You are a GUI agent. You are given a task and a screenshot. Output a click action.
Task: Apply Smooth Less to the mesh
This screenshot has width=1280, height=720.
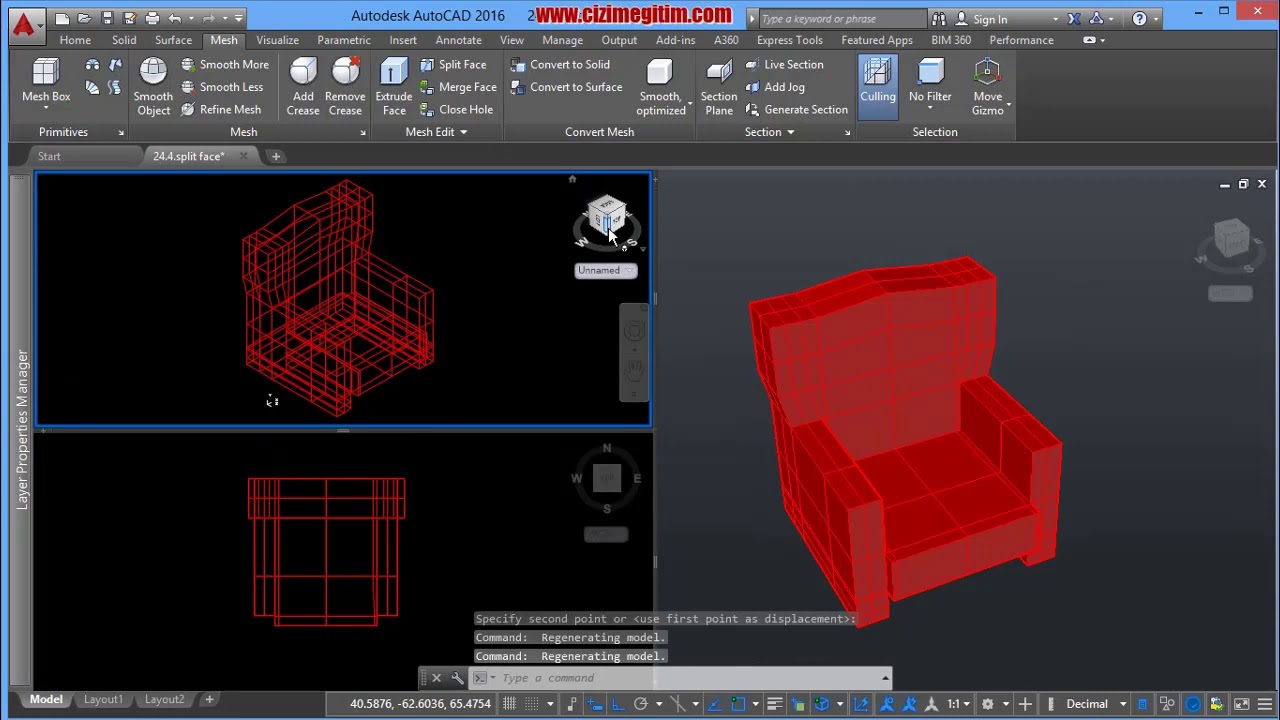click(x=222, y=87)
